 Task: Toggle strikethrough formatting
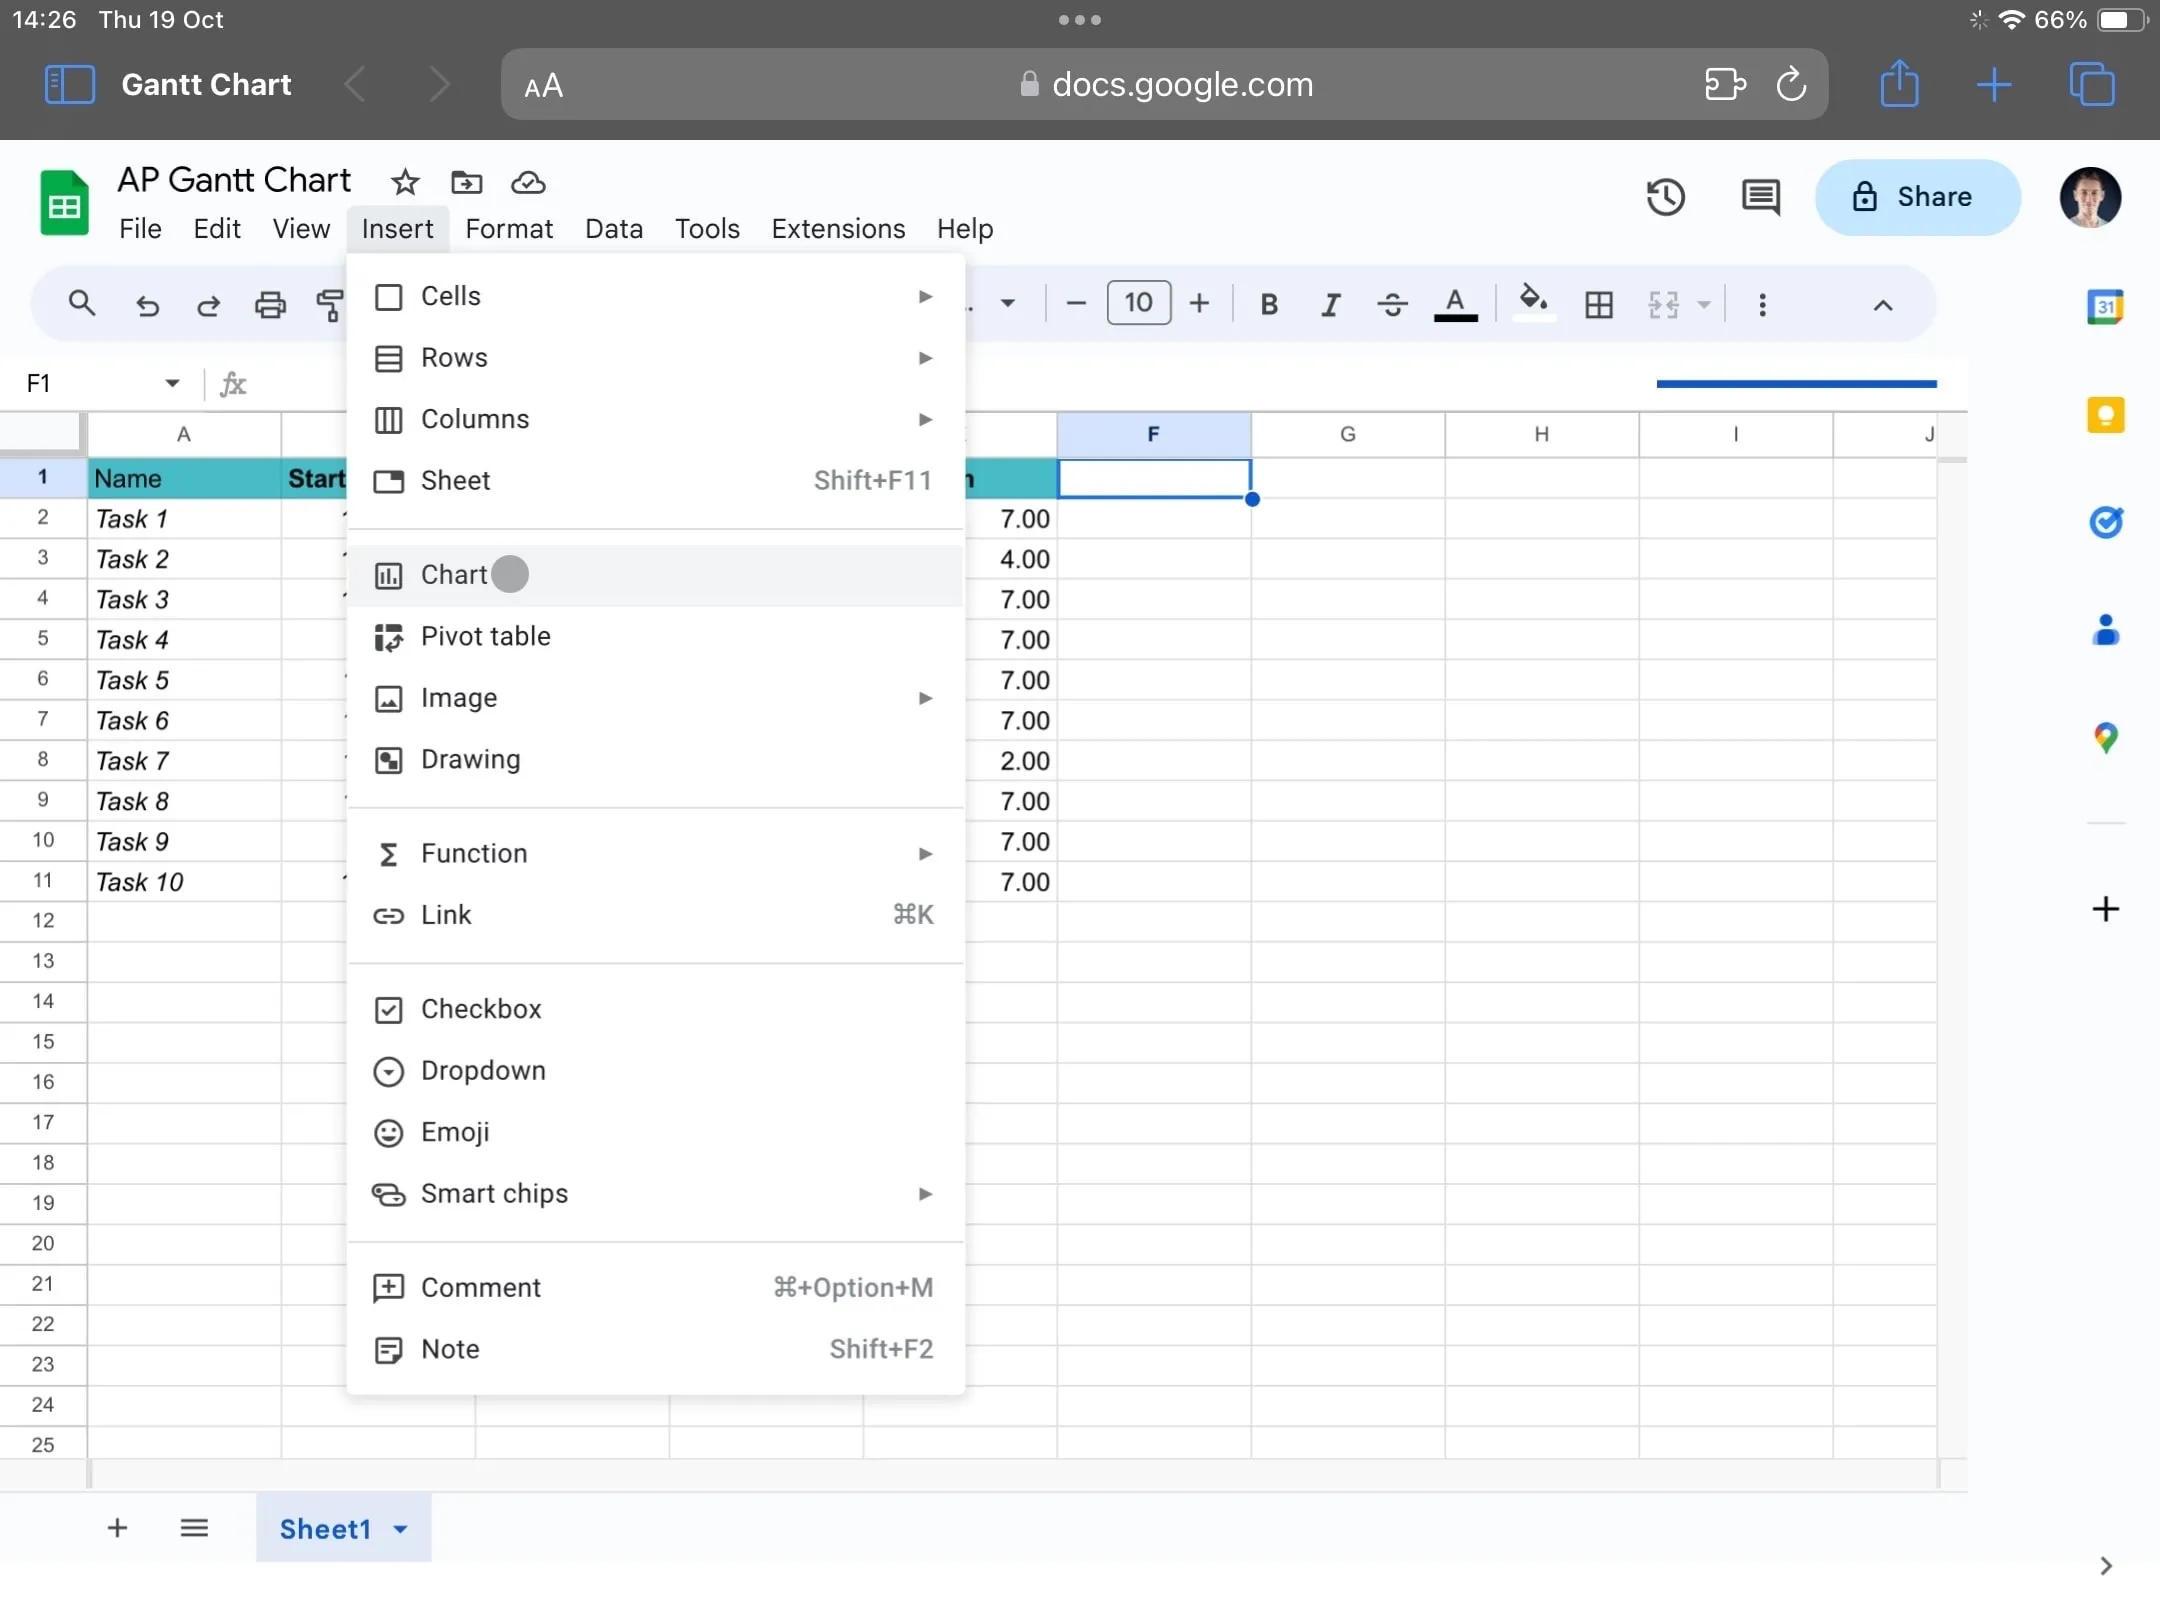click(x=1393, y=305)
